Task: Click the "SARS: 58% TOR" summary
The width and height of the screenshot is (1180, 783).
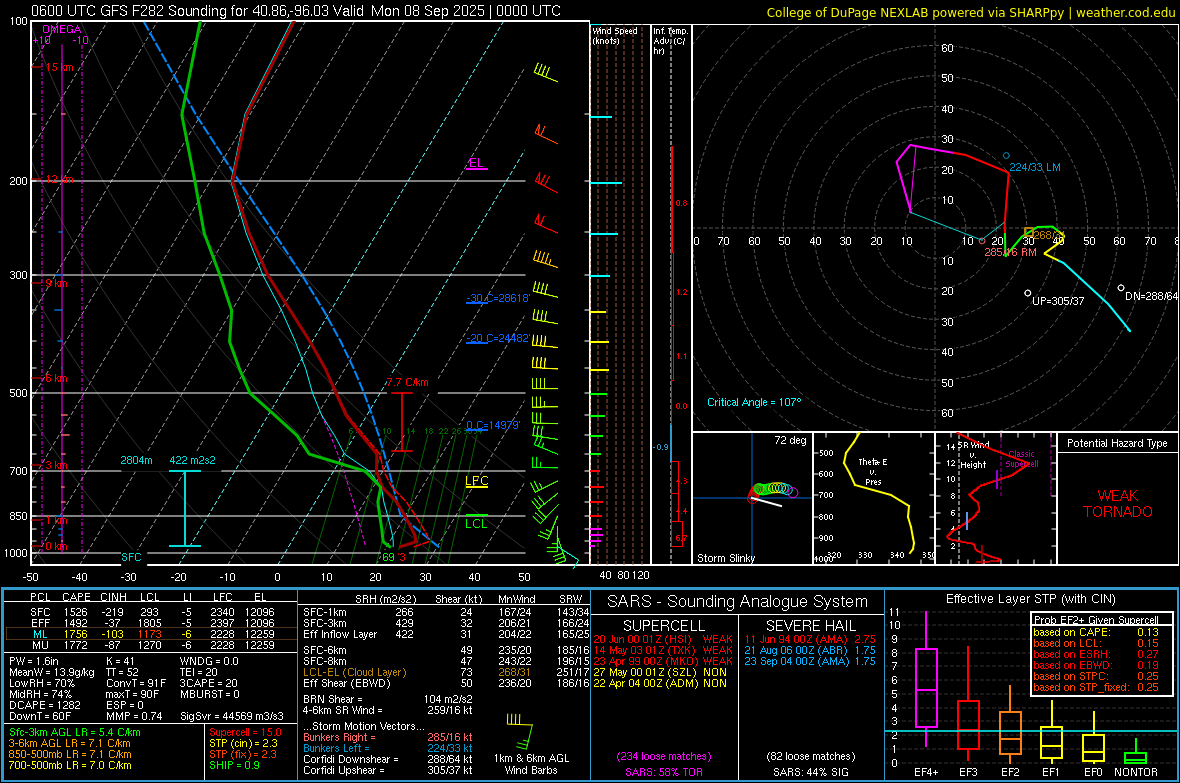Action: tap(664, 772)
